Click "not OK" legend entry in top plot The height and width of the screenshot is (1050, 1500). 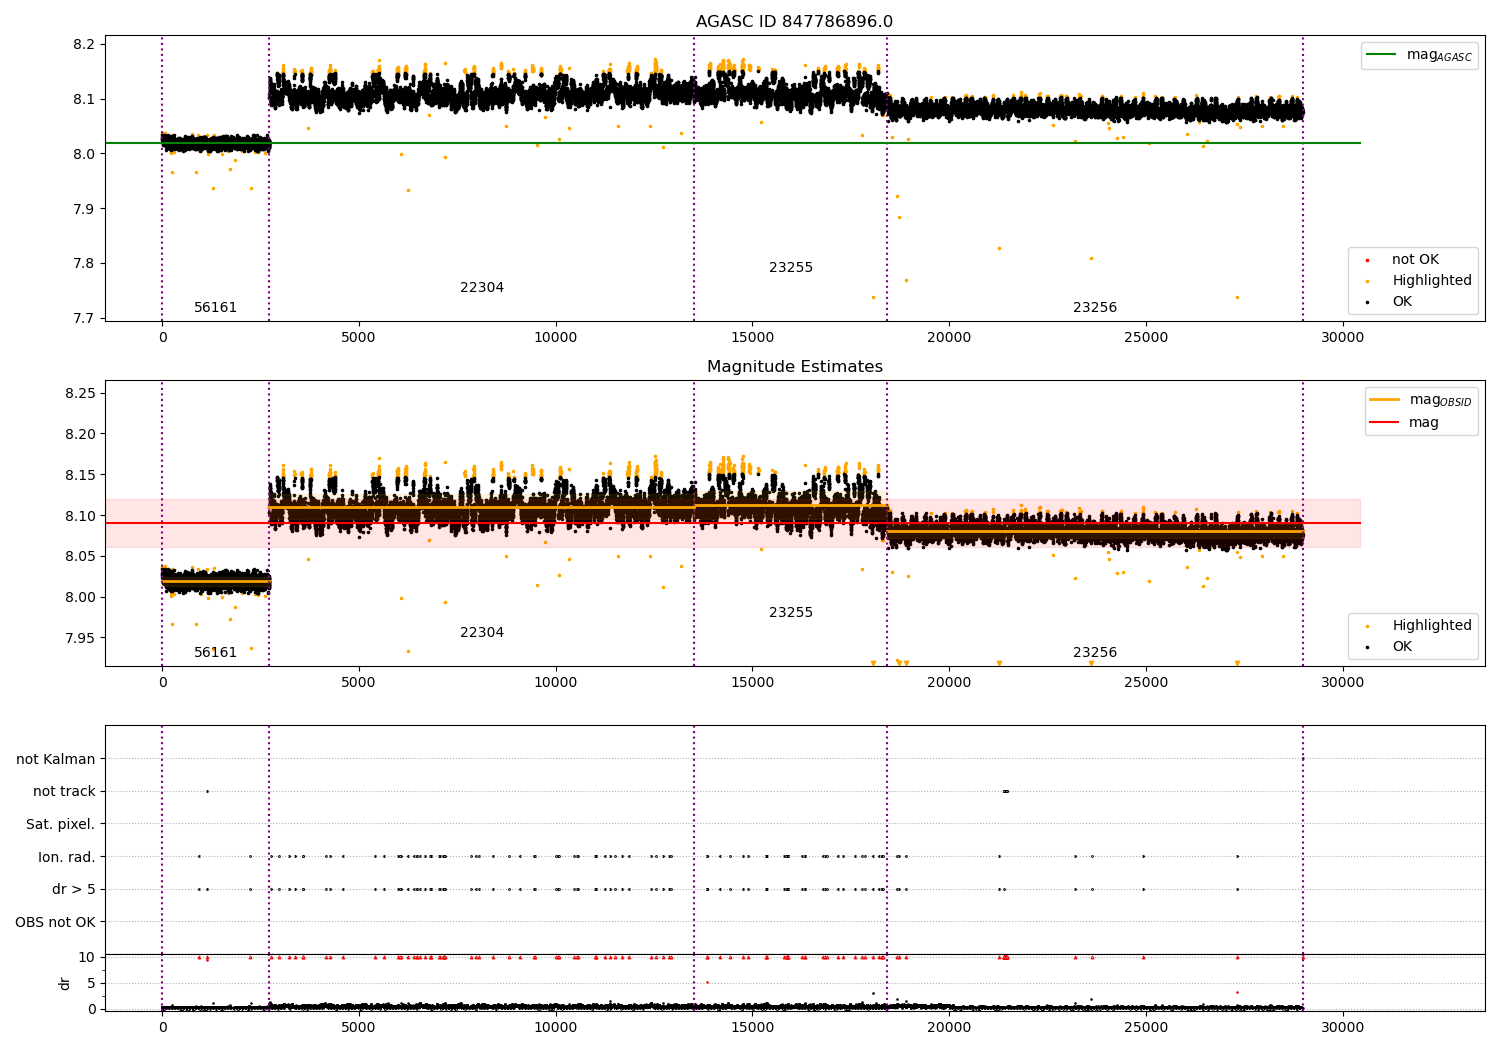1415,260
